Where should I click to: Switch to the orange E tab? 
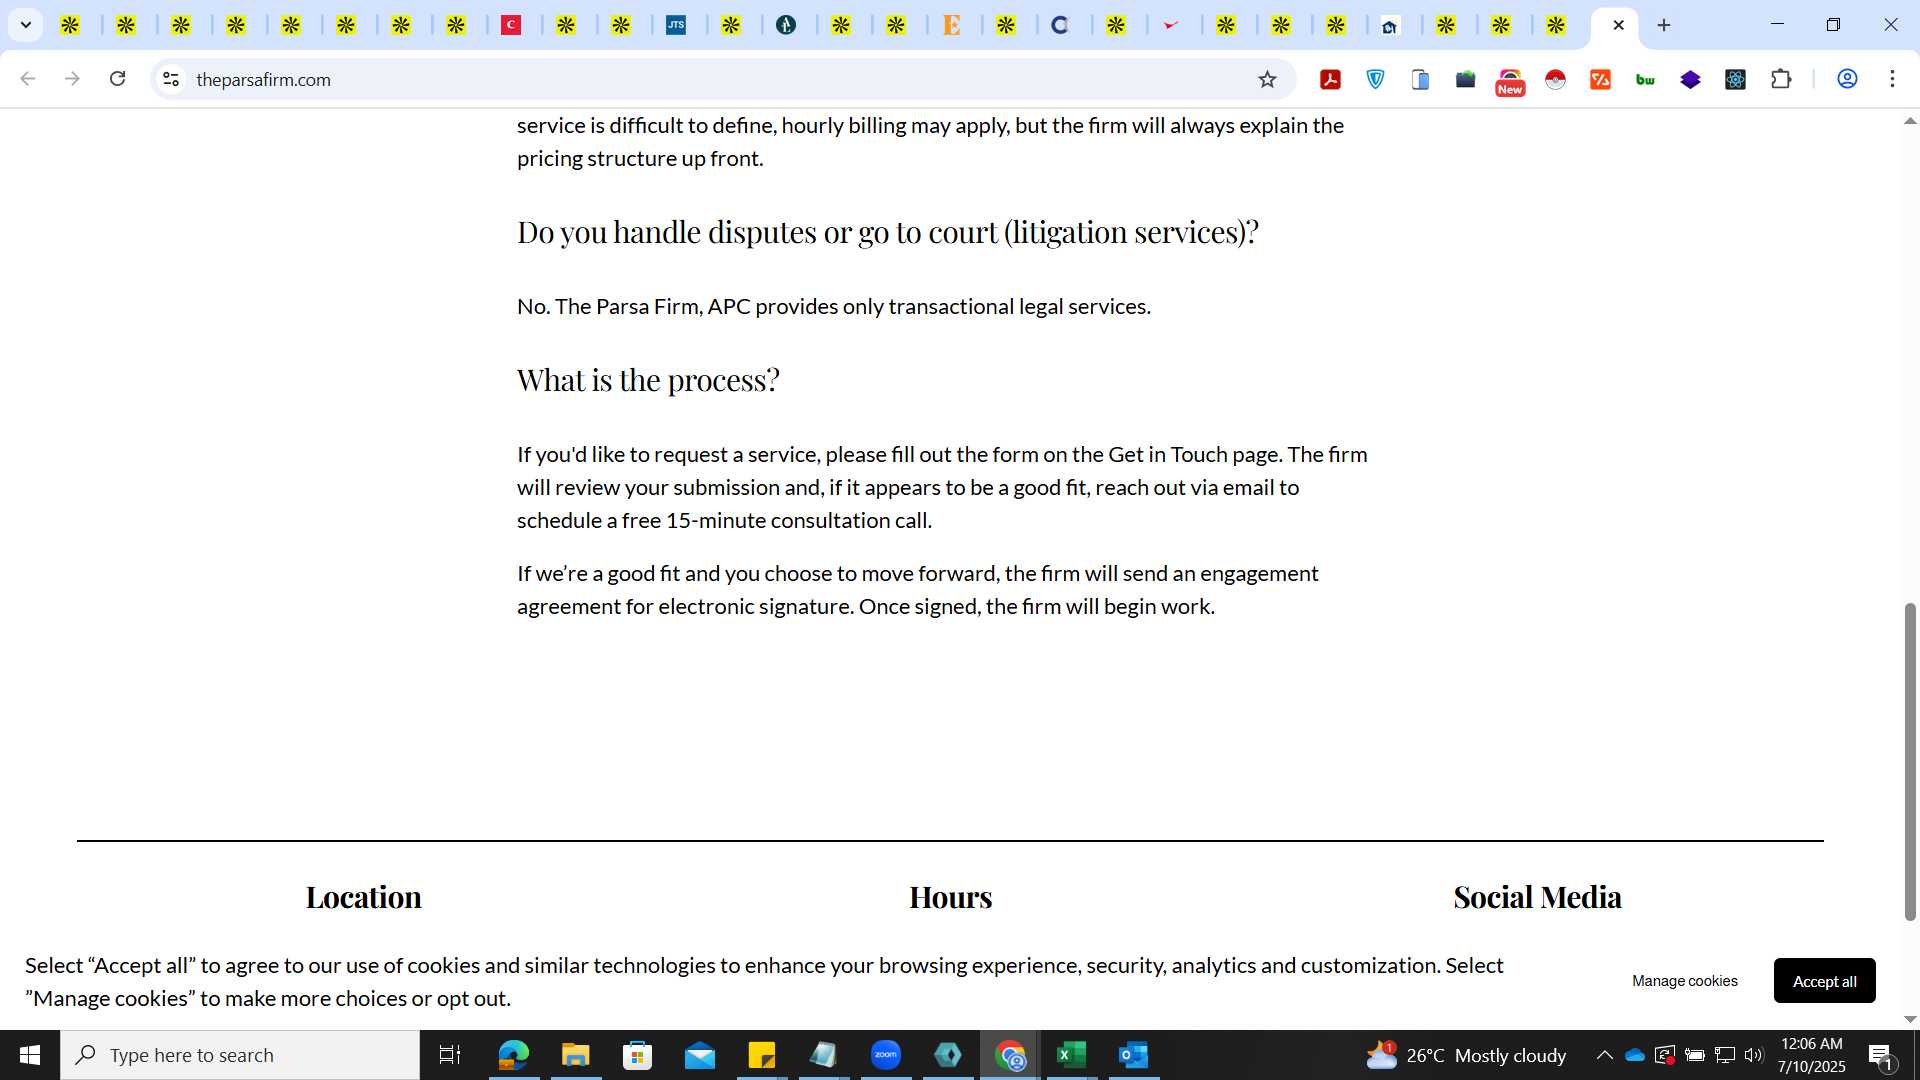952,25
